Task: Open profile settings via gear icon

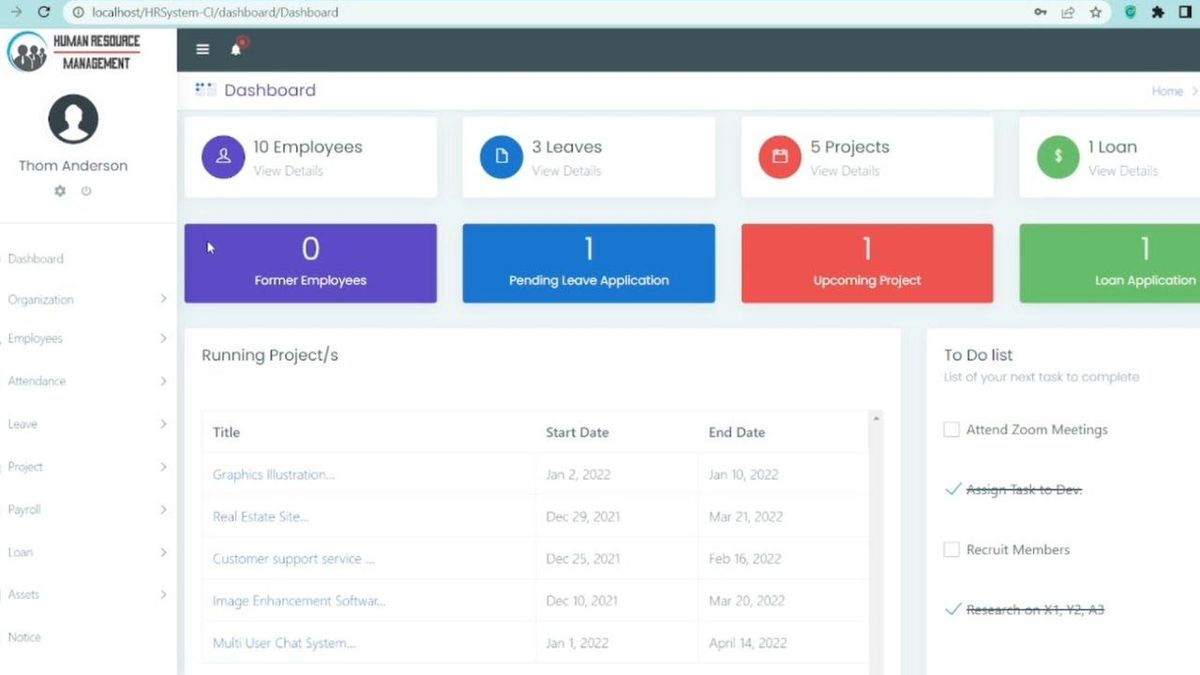Action: pyautogui.click(x=60, y=191)
